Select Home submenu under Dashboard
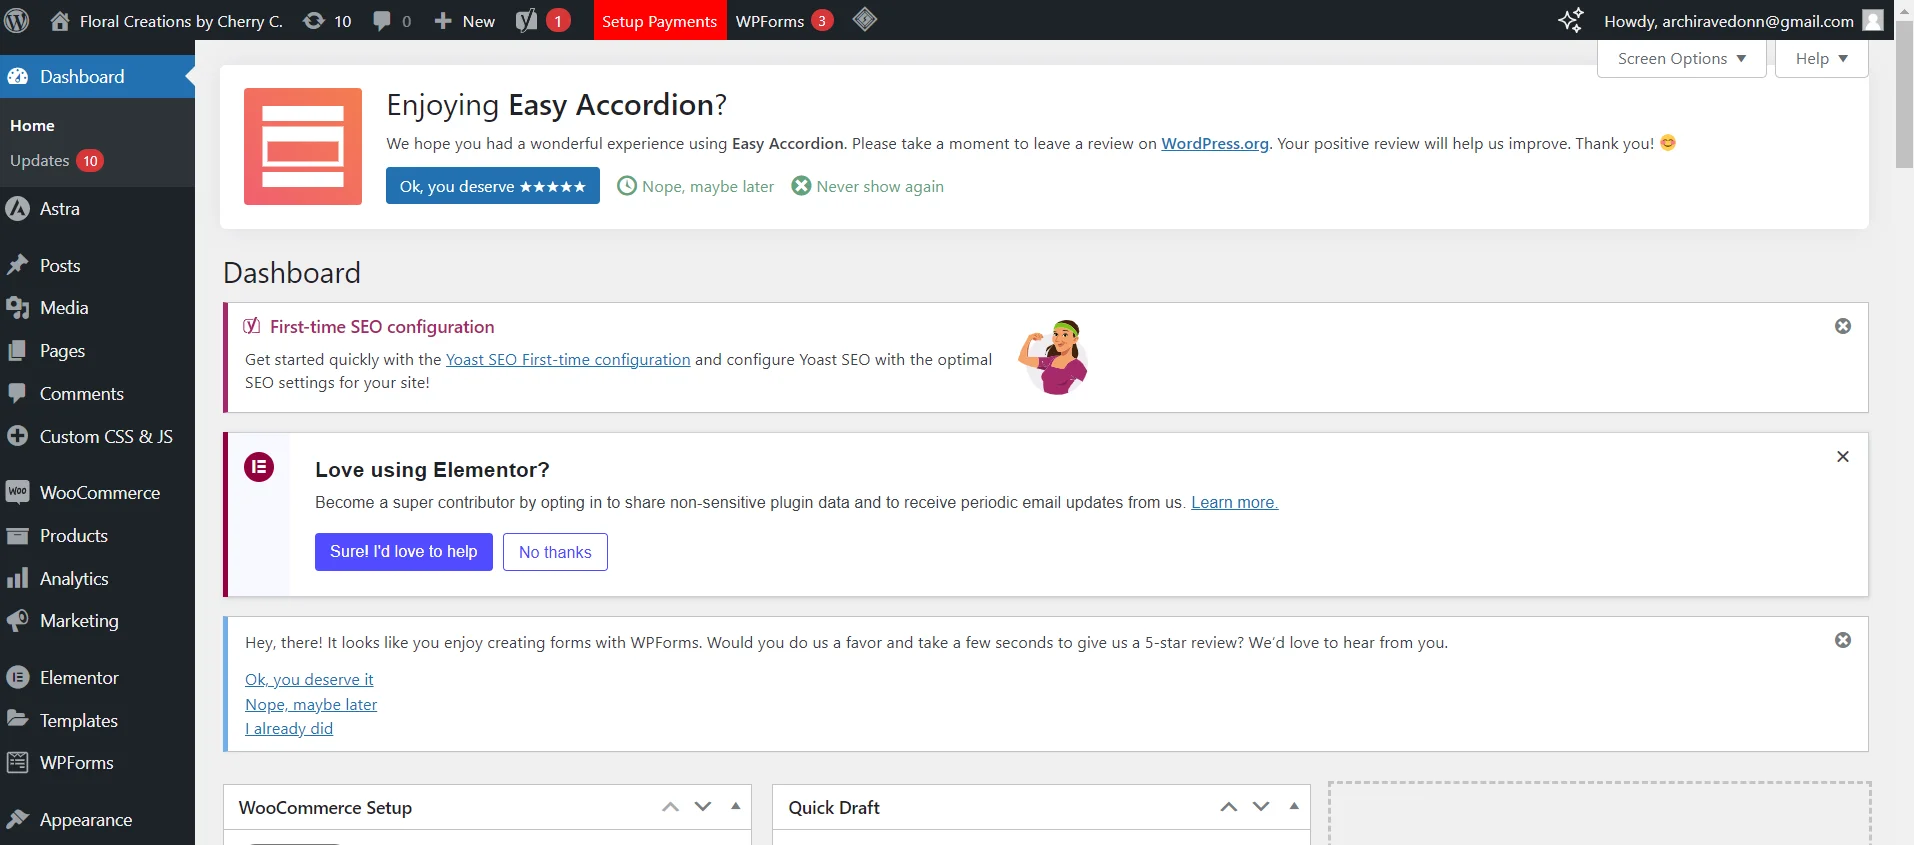 point(32,125)
